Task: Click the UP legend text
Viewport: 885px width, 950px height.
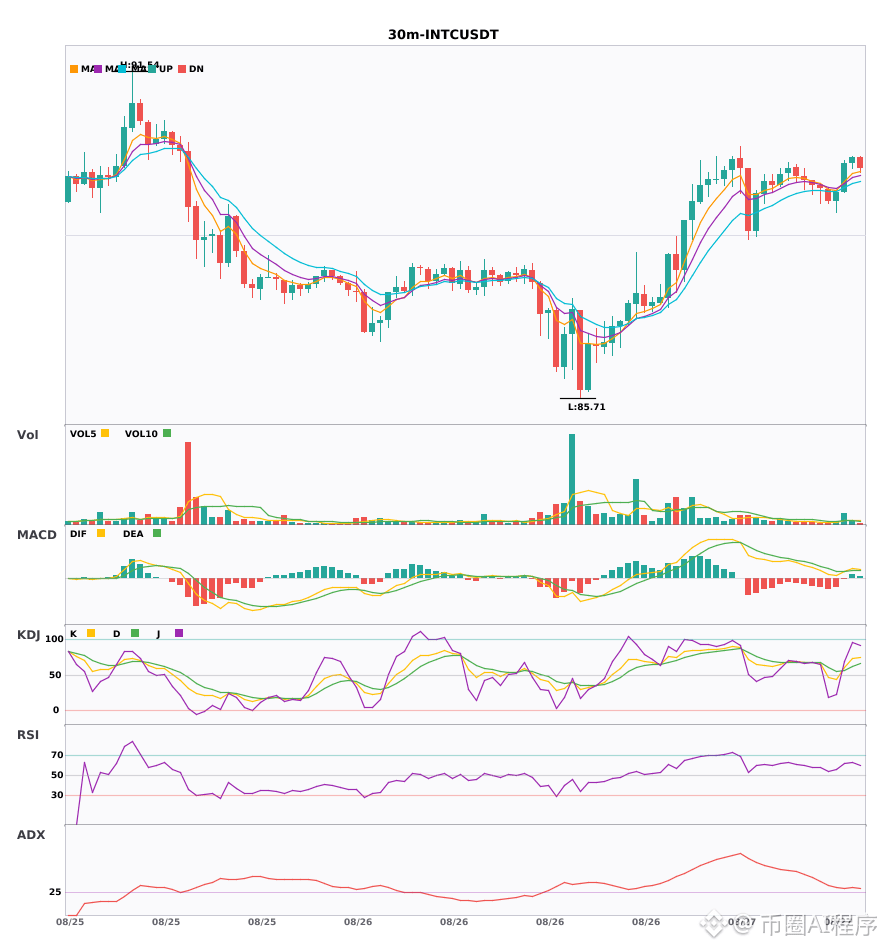Action: [166, 69]
